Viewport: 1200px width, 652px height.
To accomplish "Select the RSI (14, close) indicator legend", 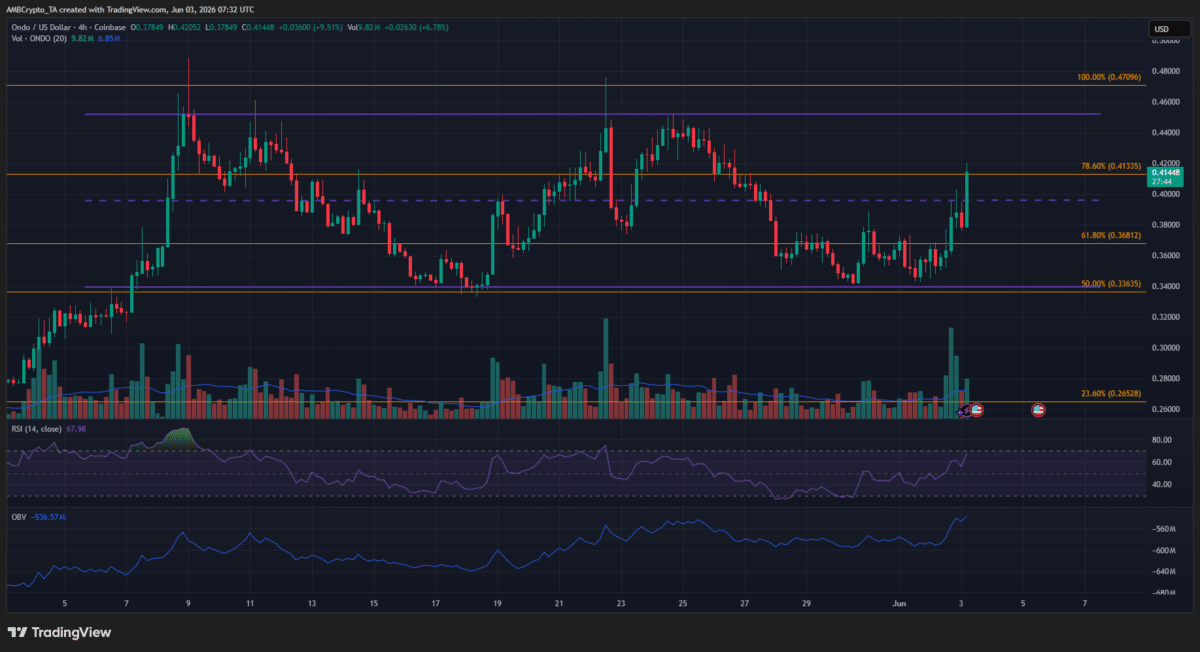I will 35,429.
